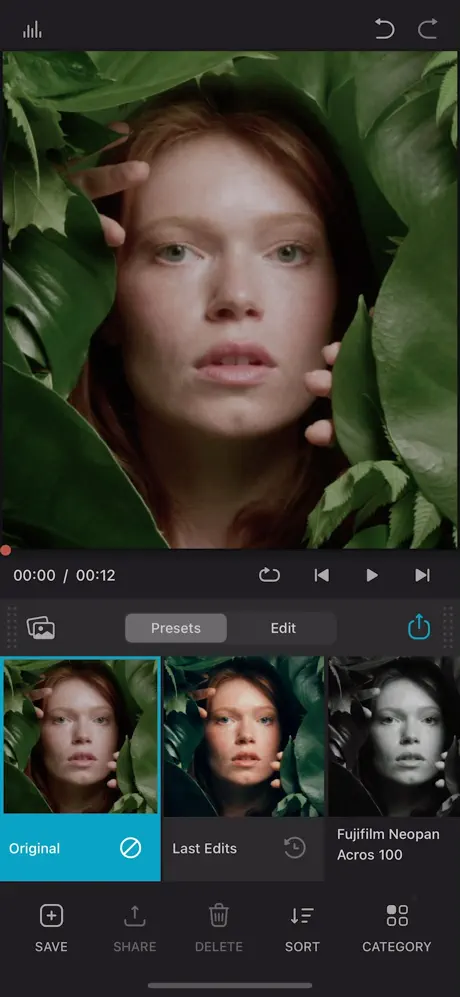Open the histogram icon at top left

(x=32, y=29)
